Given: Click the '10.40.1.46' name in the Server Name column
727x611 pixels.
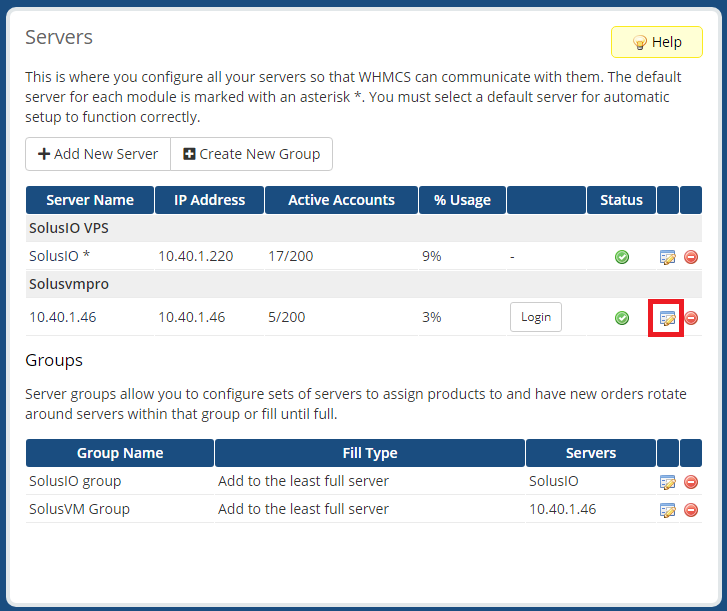Looking at the screenshot, I should tap(63, 317).
